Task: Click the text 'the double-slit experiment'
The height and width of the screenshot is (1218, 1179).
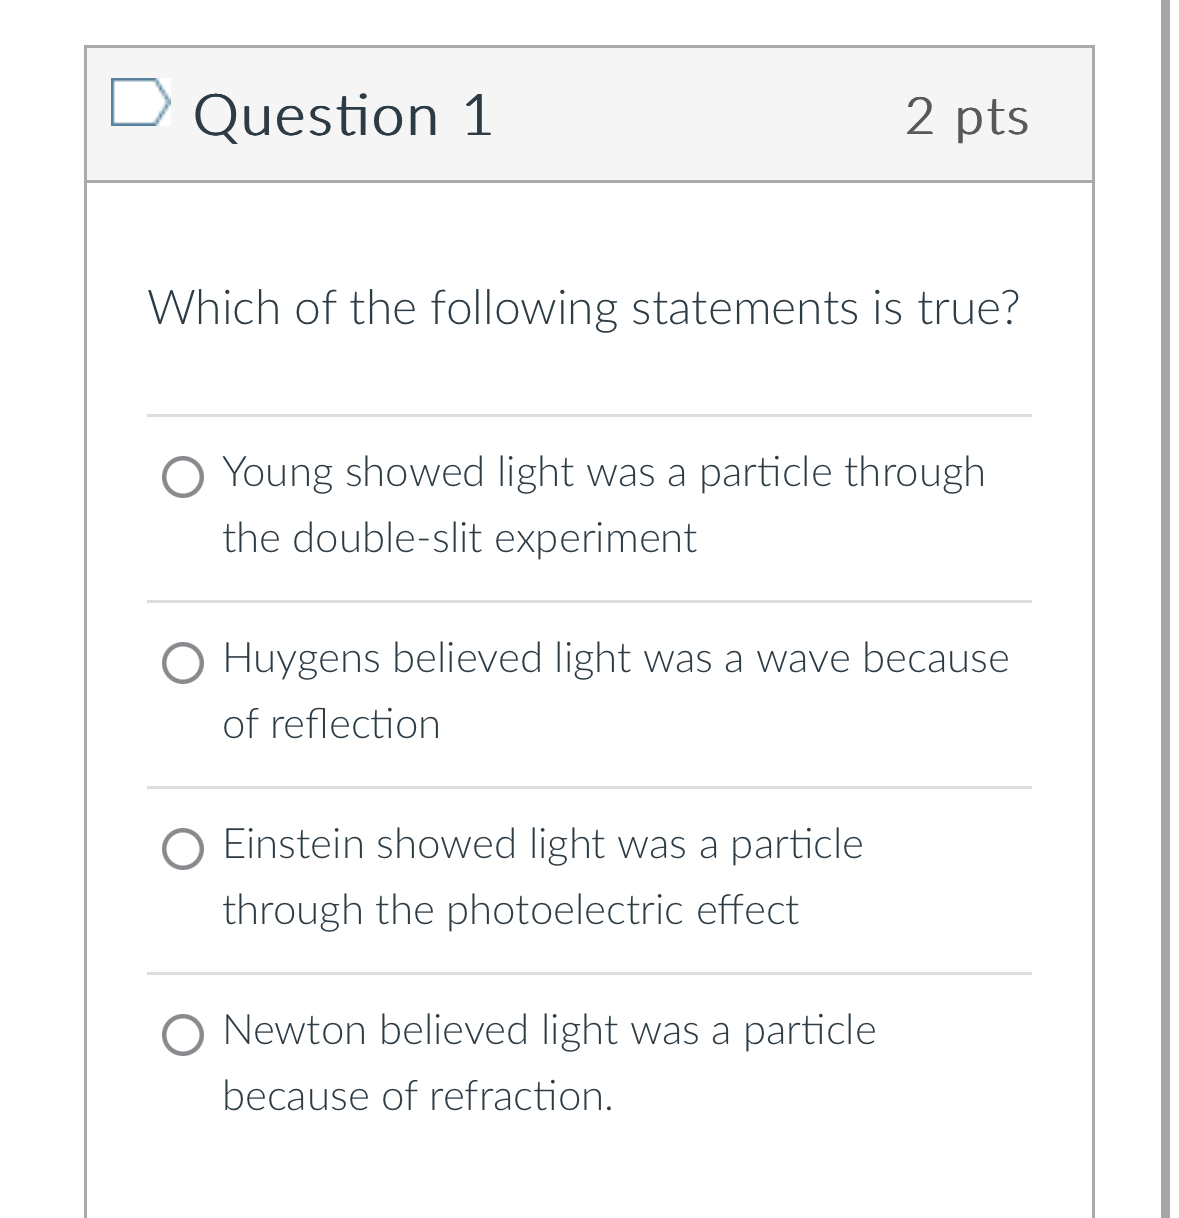Action: (x=459, y=539)
